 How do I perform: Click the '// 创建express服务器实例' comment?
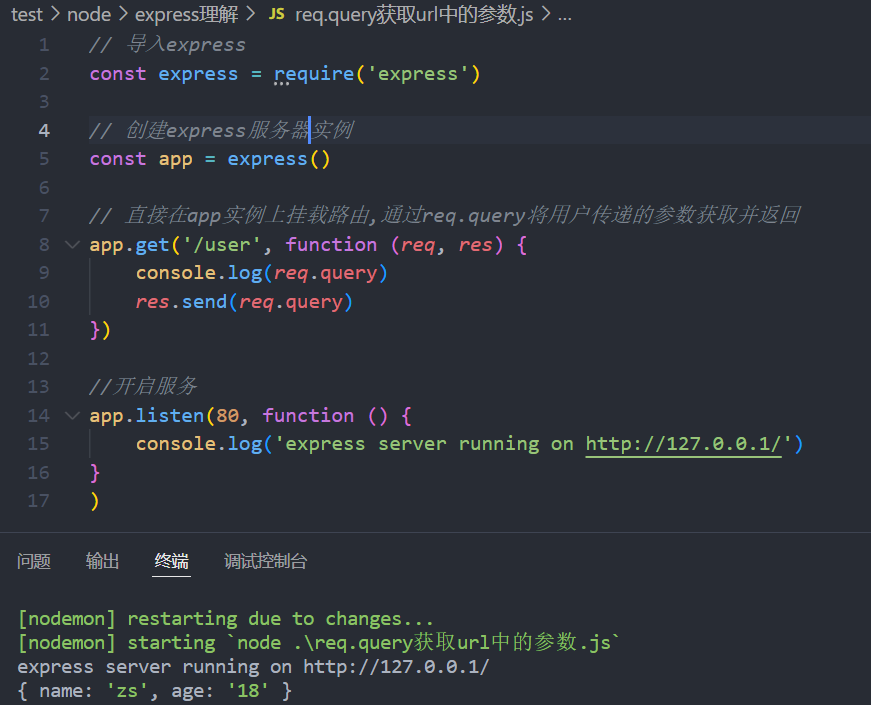click(x=221, y=131)
